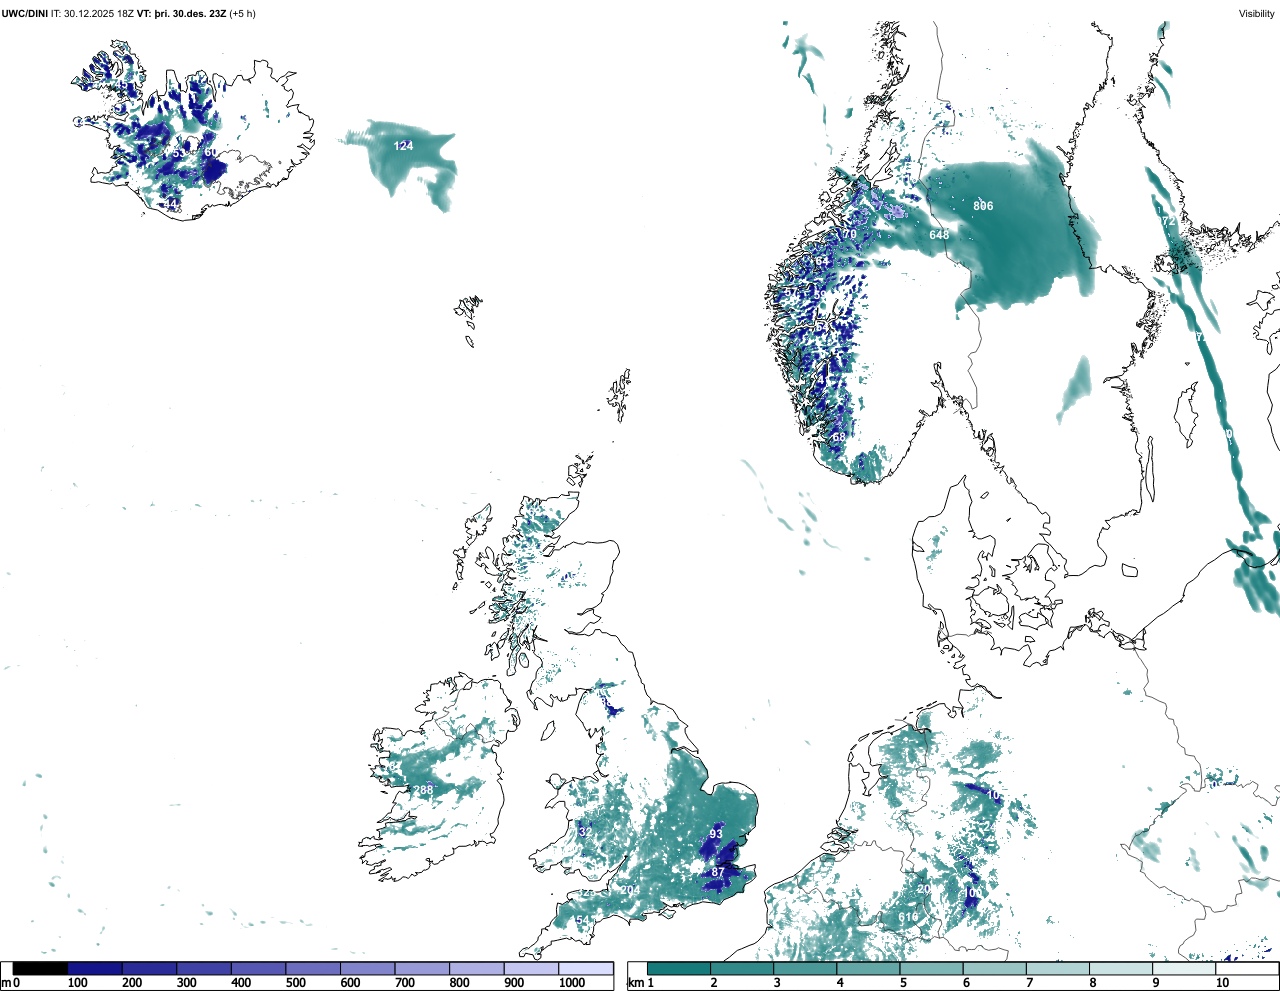Click the '806' visibility value over Sweden
This screenshot has width=1280, height=991.
983,206
